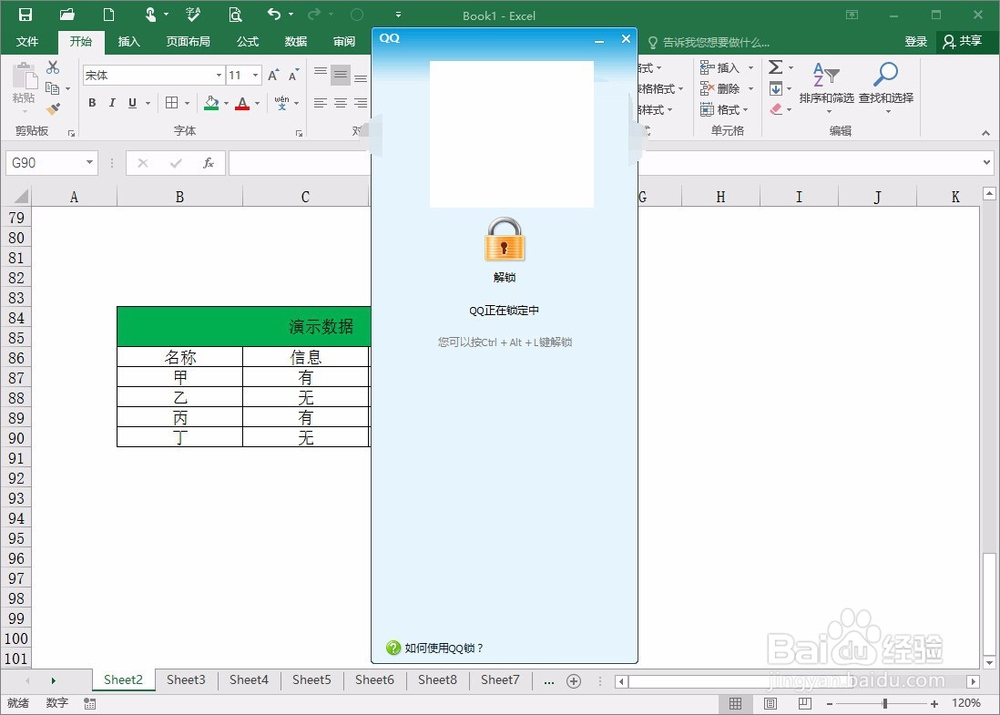
Task: Expand the formula bar
Action: point(987,163)
